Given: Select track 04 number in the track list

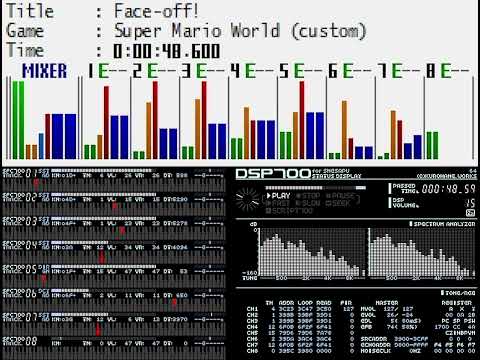Looking at the screenshot, I should 31,245.
